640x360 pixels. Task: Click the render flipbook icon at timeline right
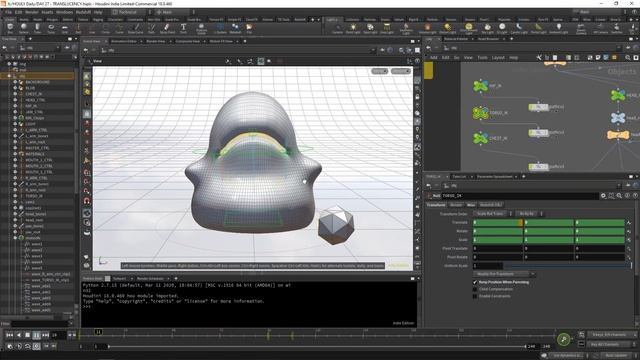pyautogui.click(x=564, y=339)
